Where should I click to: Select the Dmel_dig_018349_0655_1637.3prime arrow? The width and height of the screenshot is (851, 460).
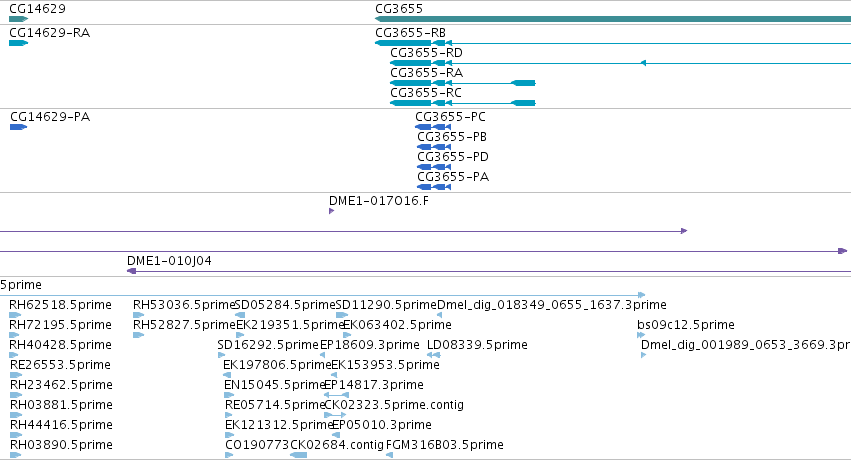(x=440, y=315)
